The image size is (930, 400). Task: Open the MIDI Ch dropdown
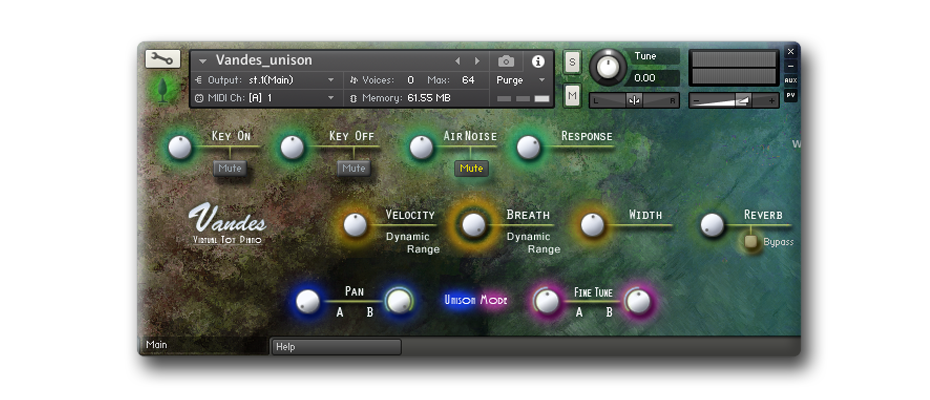click(x=331, y=98)
